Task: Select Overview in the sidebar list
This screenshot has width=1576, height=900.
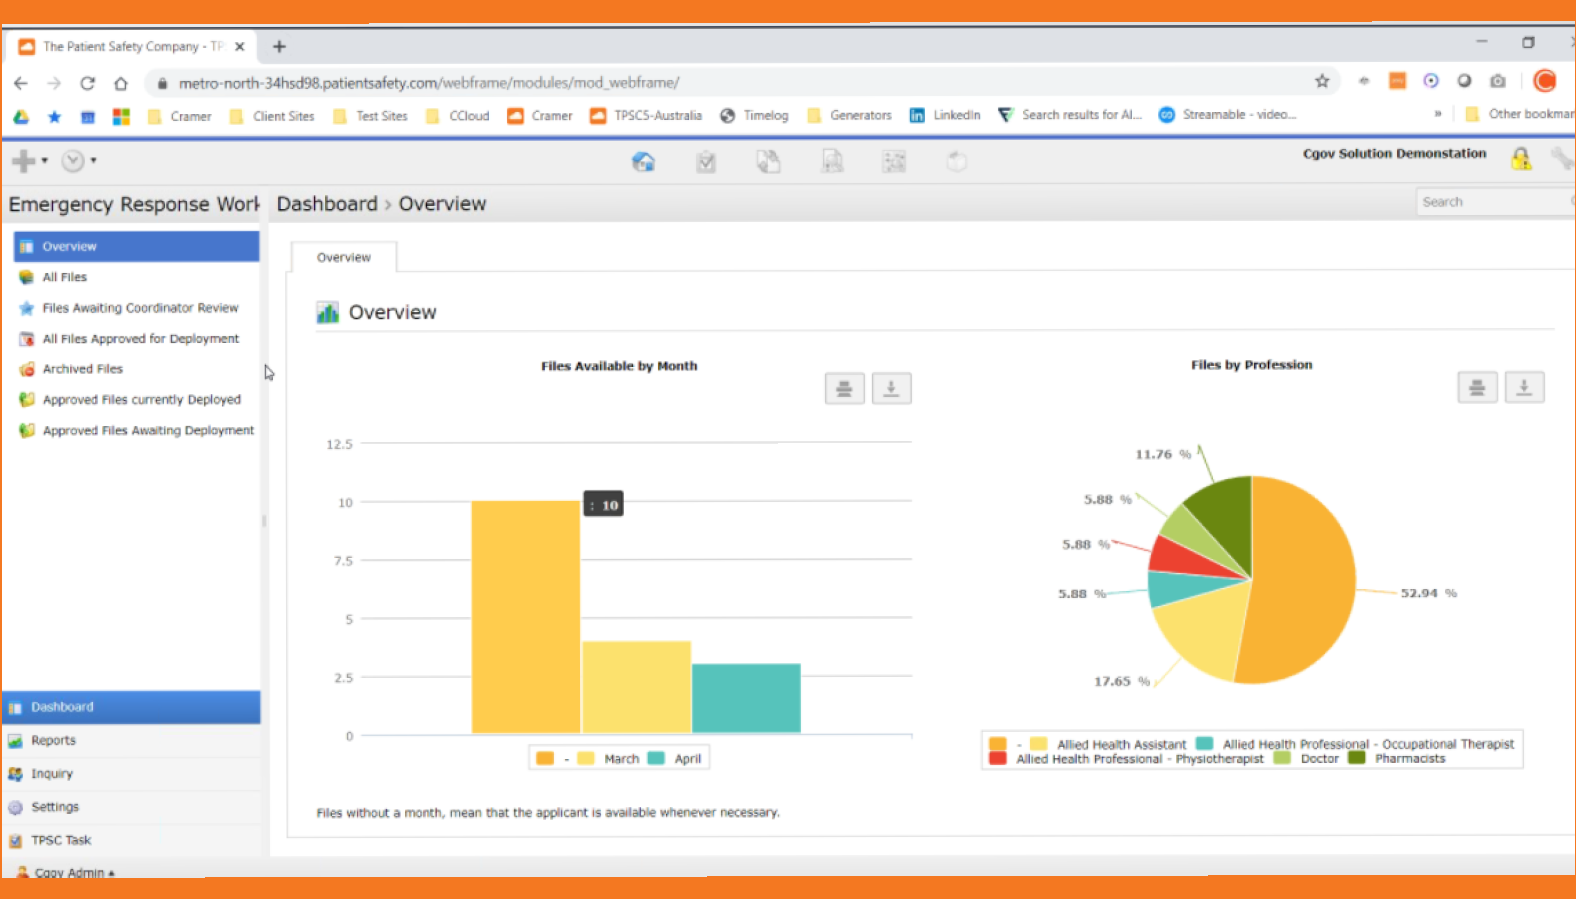Action: click(x=136, y=246)
